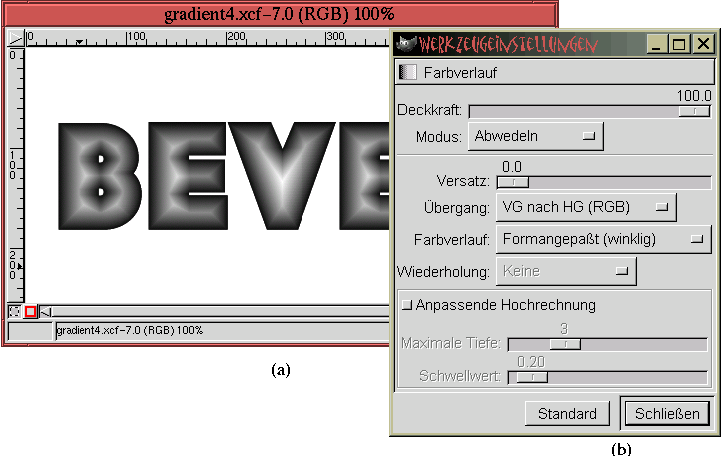721x456 pixels.
Task: Toggle the red quick mask on button
Action: 30,312
